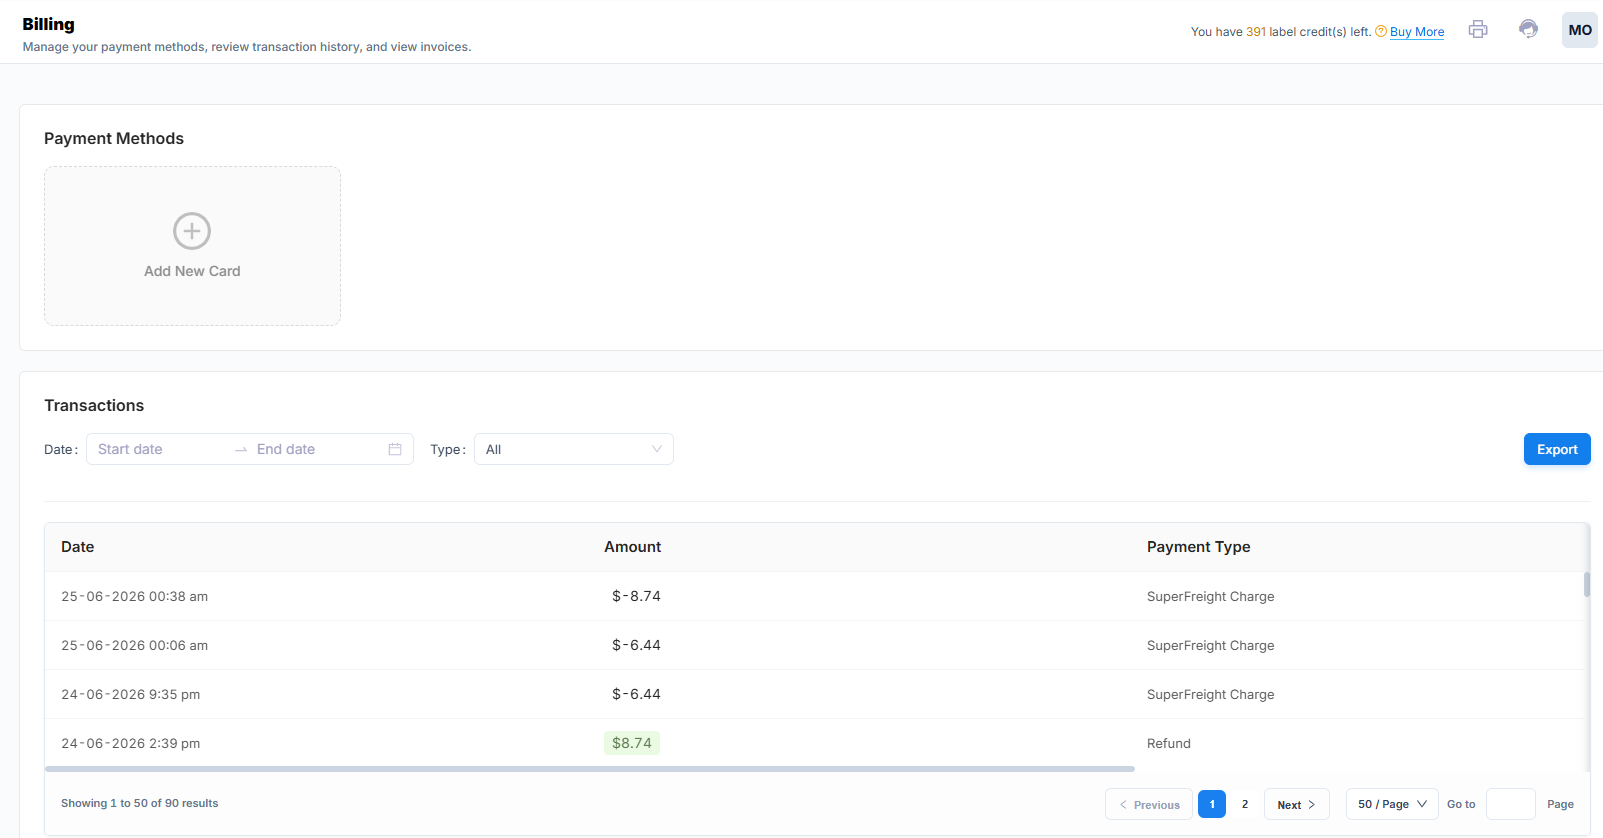Click the Billing page title

coord(48,24)
